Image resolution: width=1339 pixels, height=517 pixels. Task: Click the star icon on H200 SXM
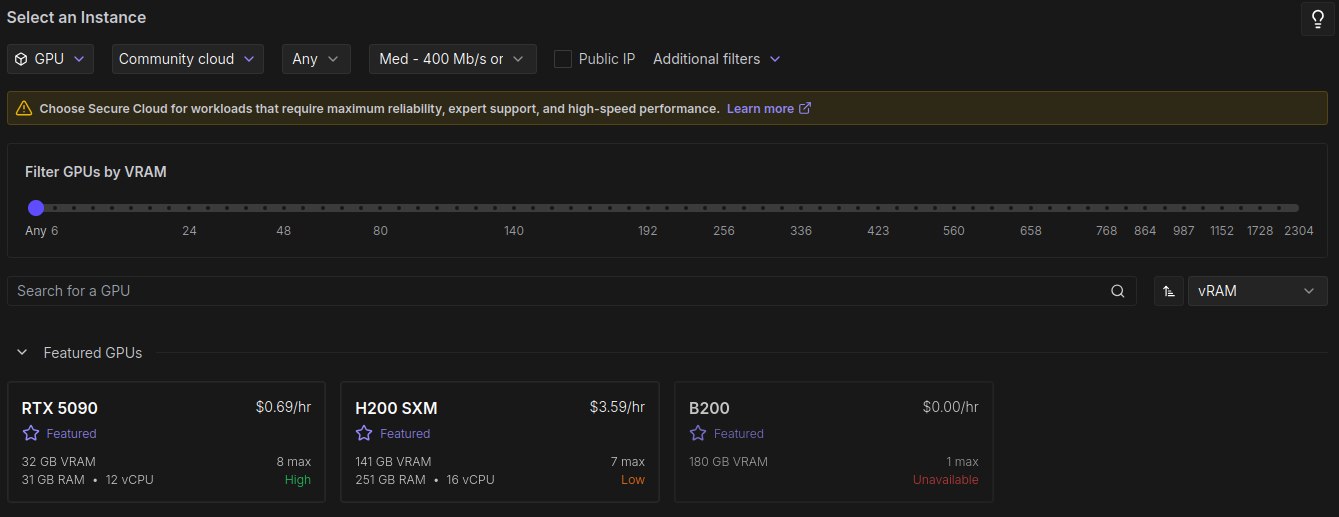pyautogui.click(x=364, y=433)
